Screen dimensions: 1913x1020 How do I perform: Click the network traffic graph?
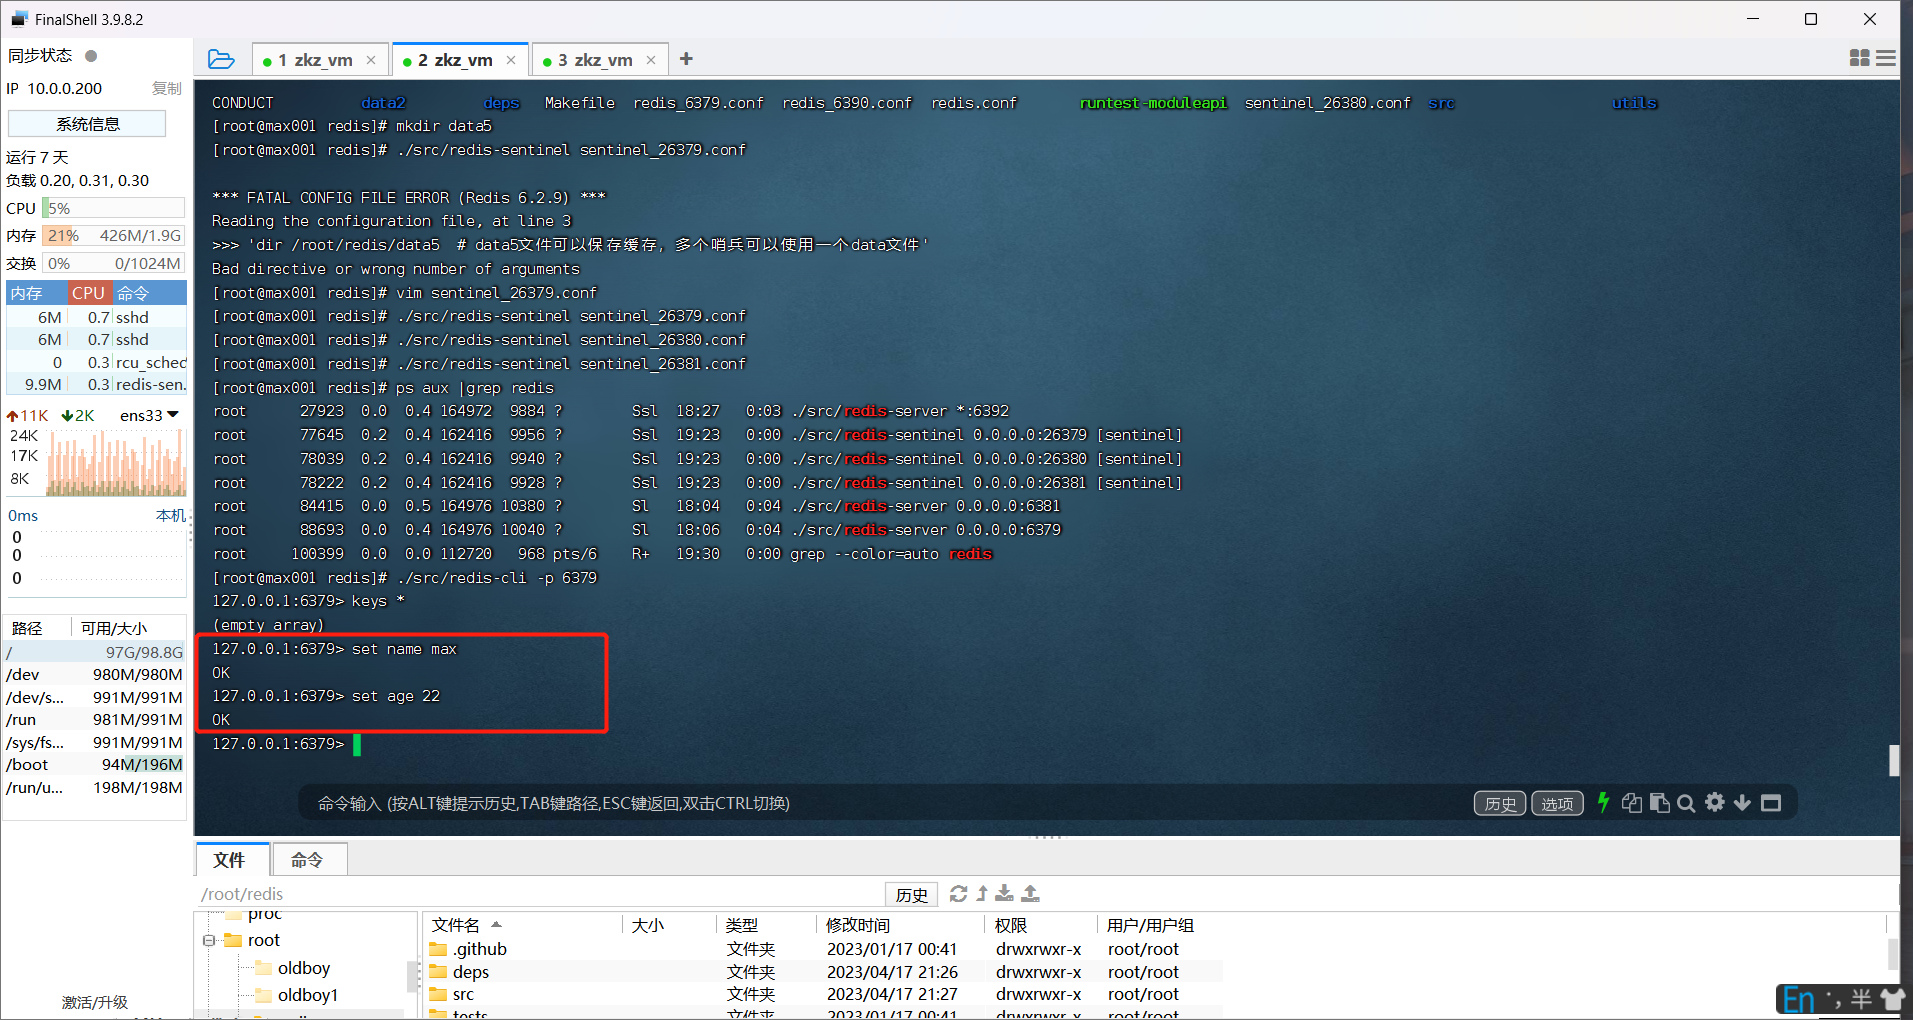[x=115, y=463]
